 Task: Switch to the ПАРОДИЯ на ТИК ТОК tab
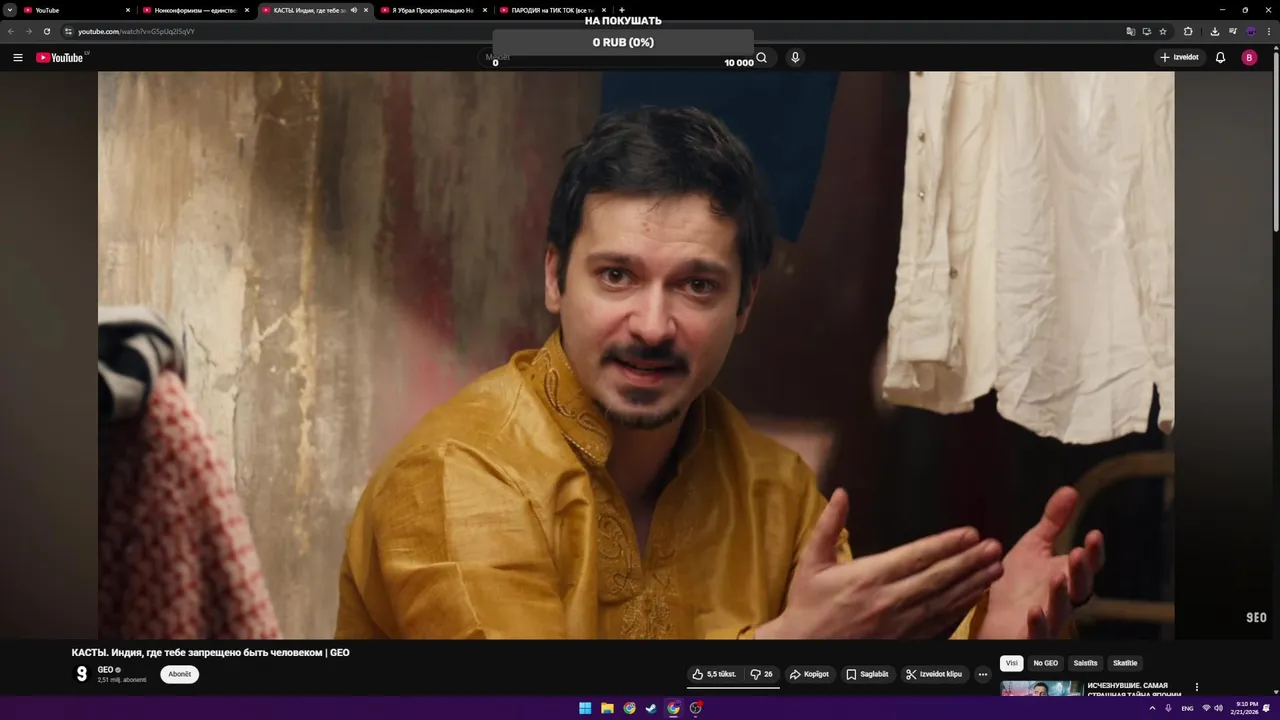552,10
